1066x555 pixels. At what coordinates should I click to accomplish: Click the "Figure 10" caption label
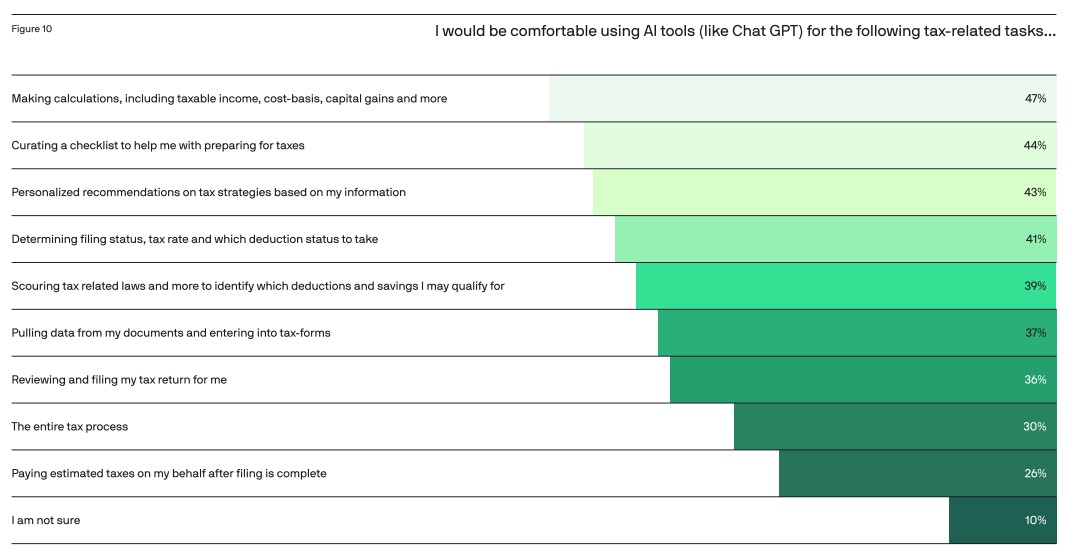(32, 29)
